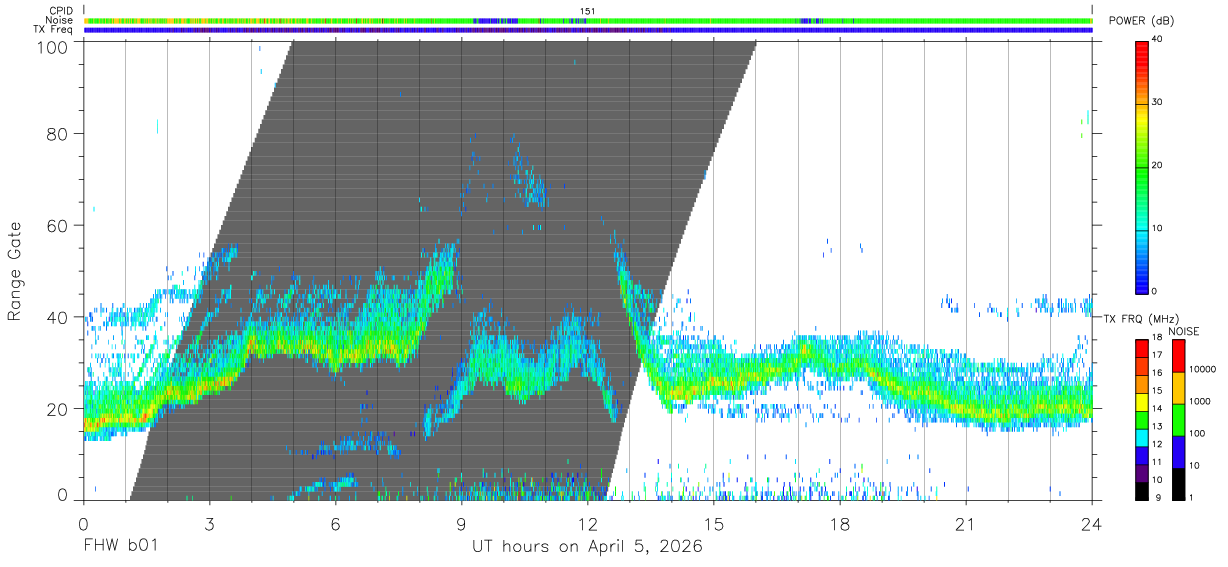Click the blue TX Freq strip above the plot
Screen dimensions: 1228x567
tap(587, 30)
